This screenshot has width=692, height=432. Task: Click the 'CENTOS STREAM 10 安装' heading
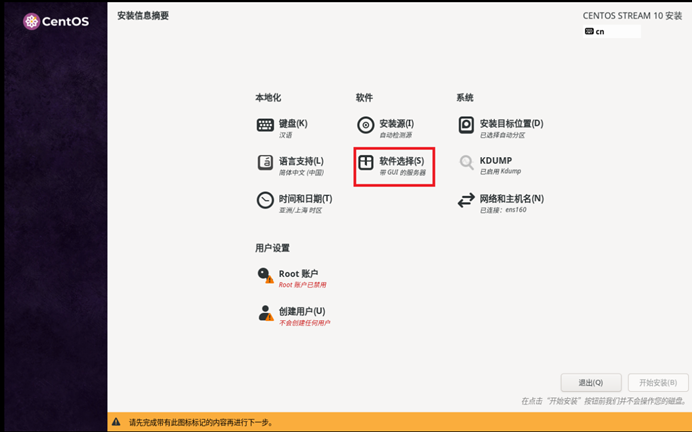click(632, 16)
